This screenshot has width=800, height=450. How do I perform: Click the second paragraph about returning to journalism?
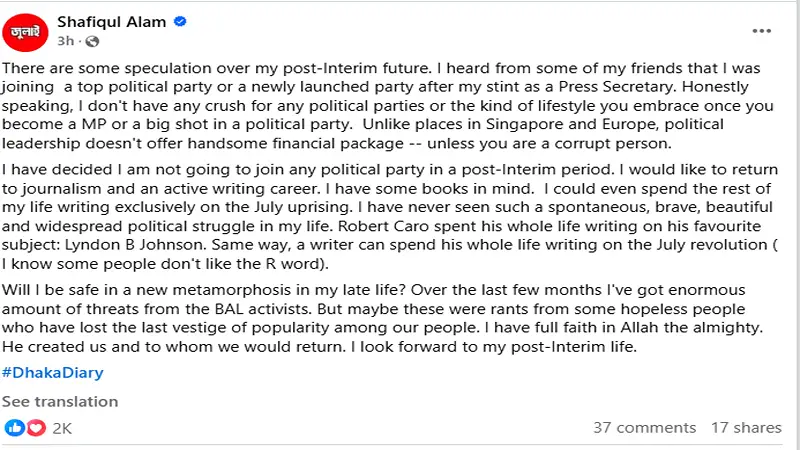[390, 216]
